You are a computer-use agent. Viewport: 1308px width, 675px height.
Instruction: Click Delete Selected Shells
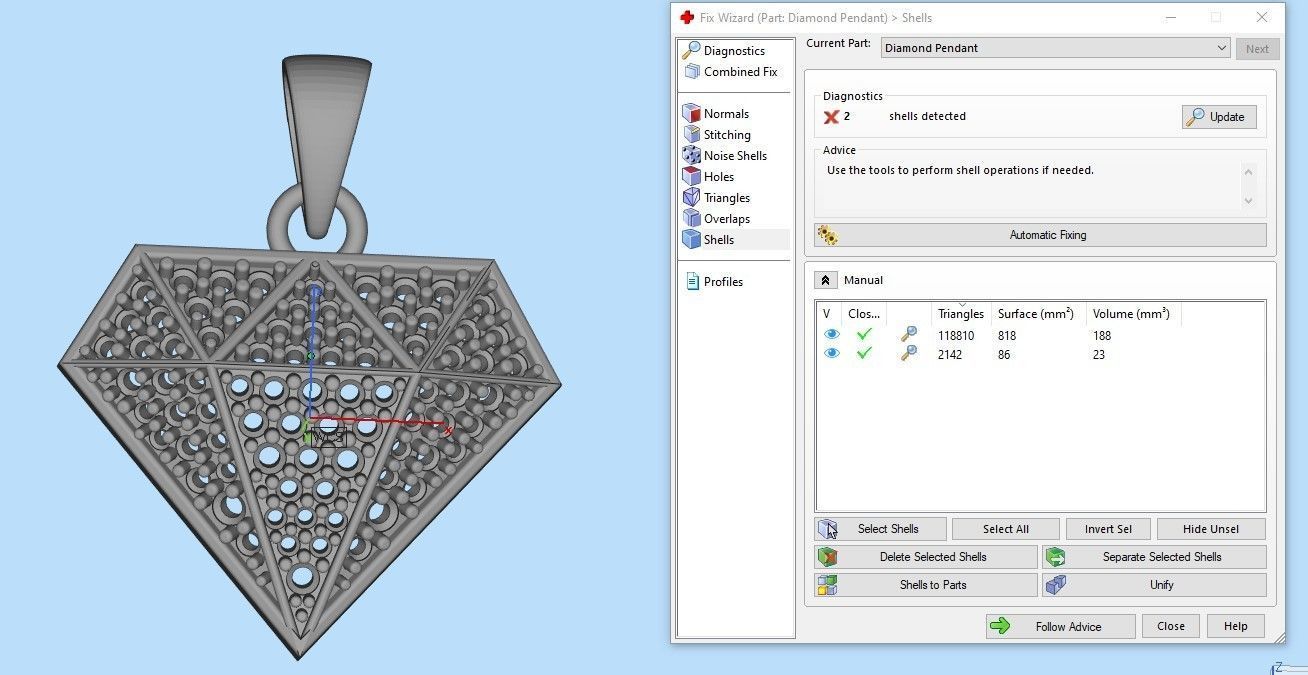(926, 557)
